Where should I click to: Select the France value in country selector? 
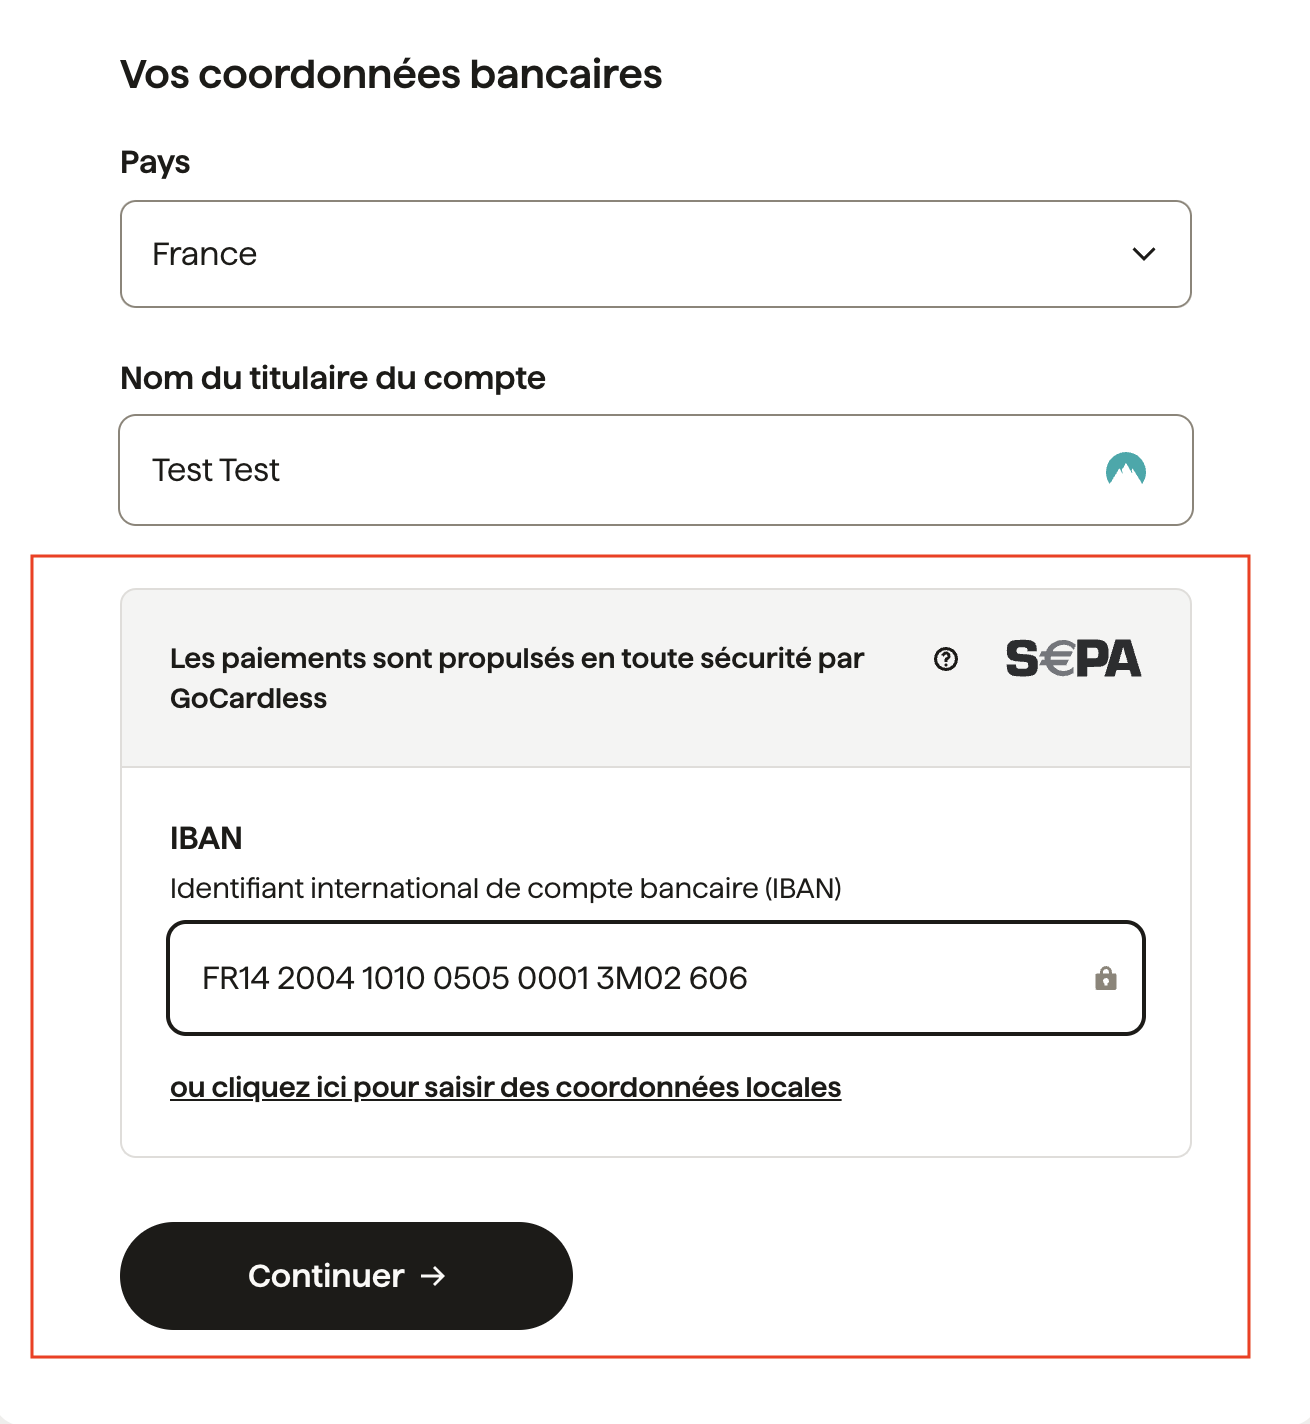click(x=204, y=254)
